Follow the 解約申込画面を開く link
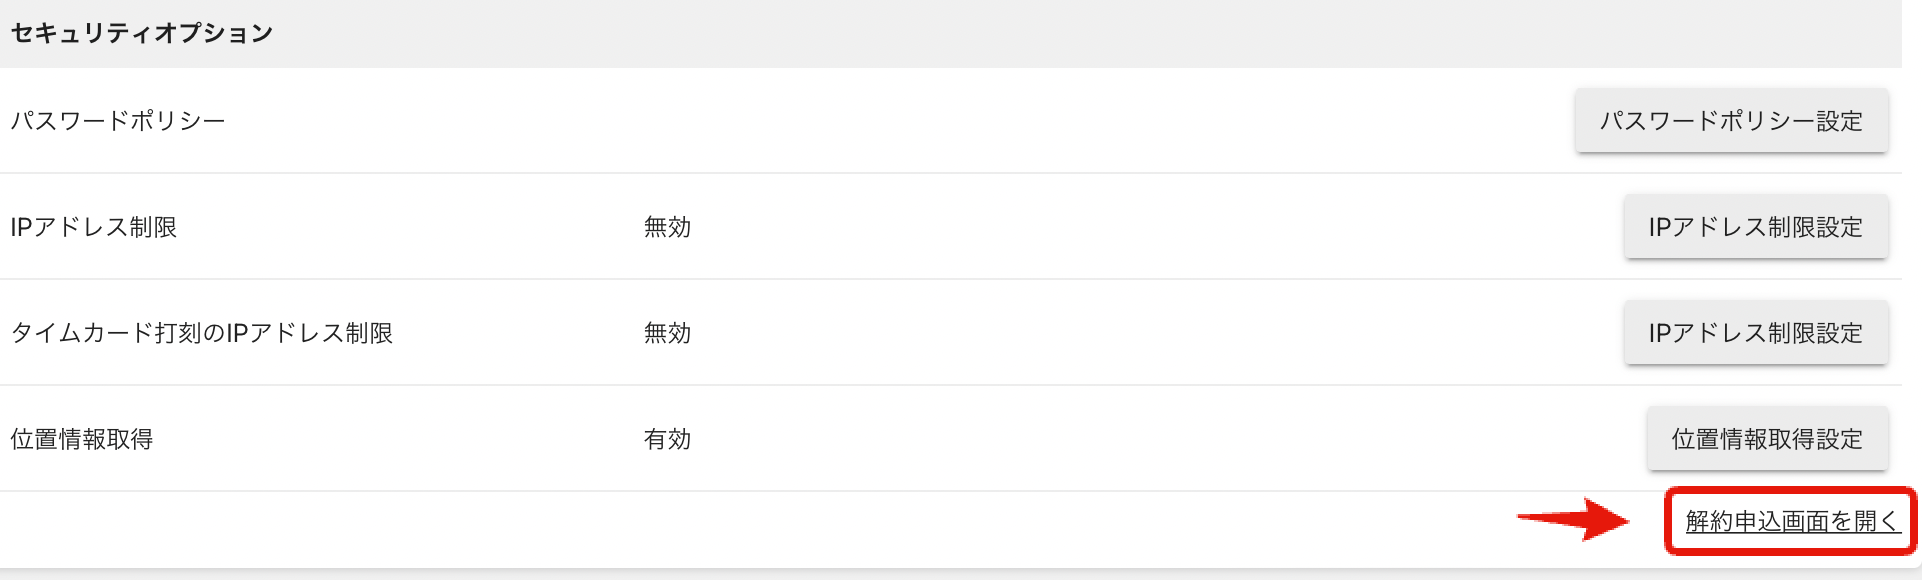1922x580 pixels. (1792, 521)
